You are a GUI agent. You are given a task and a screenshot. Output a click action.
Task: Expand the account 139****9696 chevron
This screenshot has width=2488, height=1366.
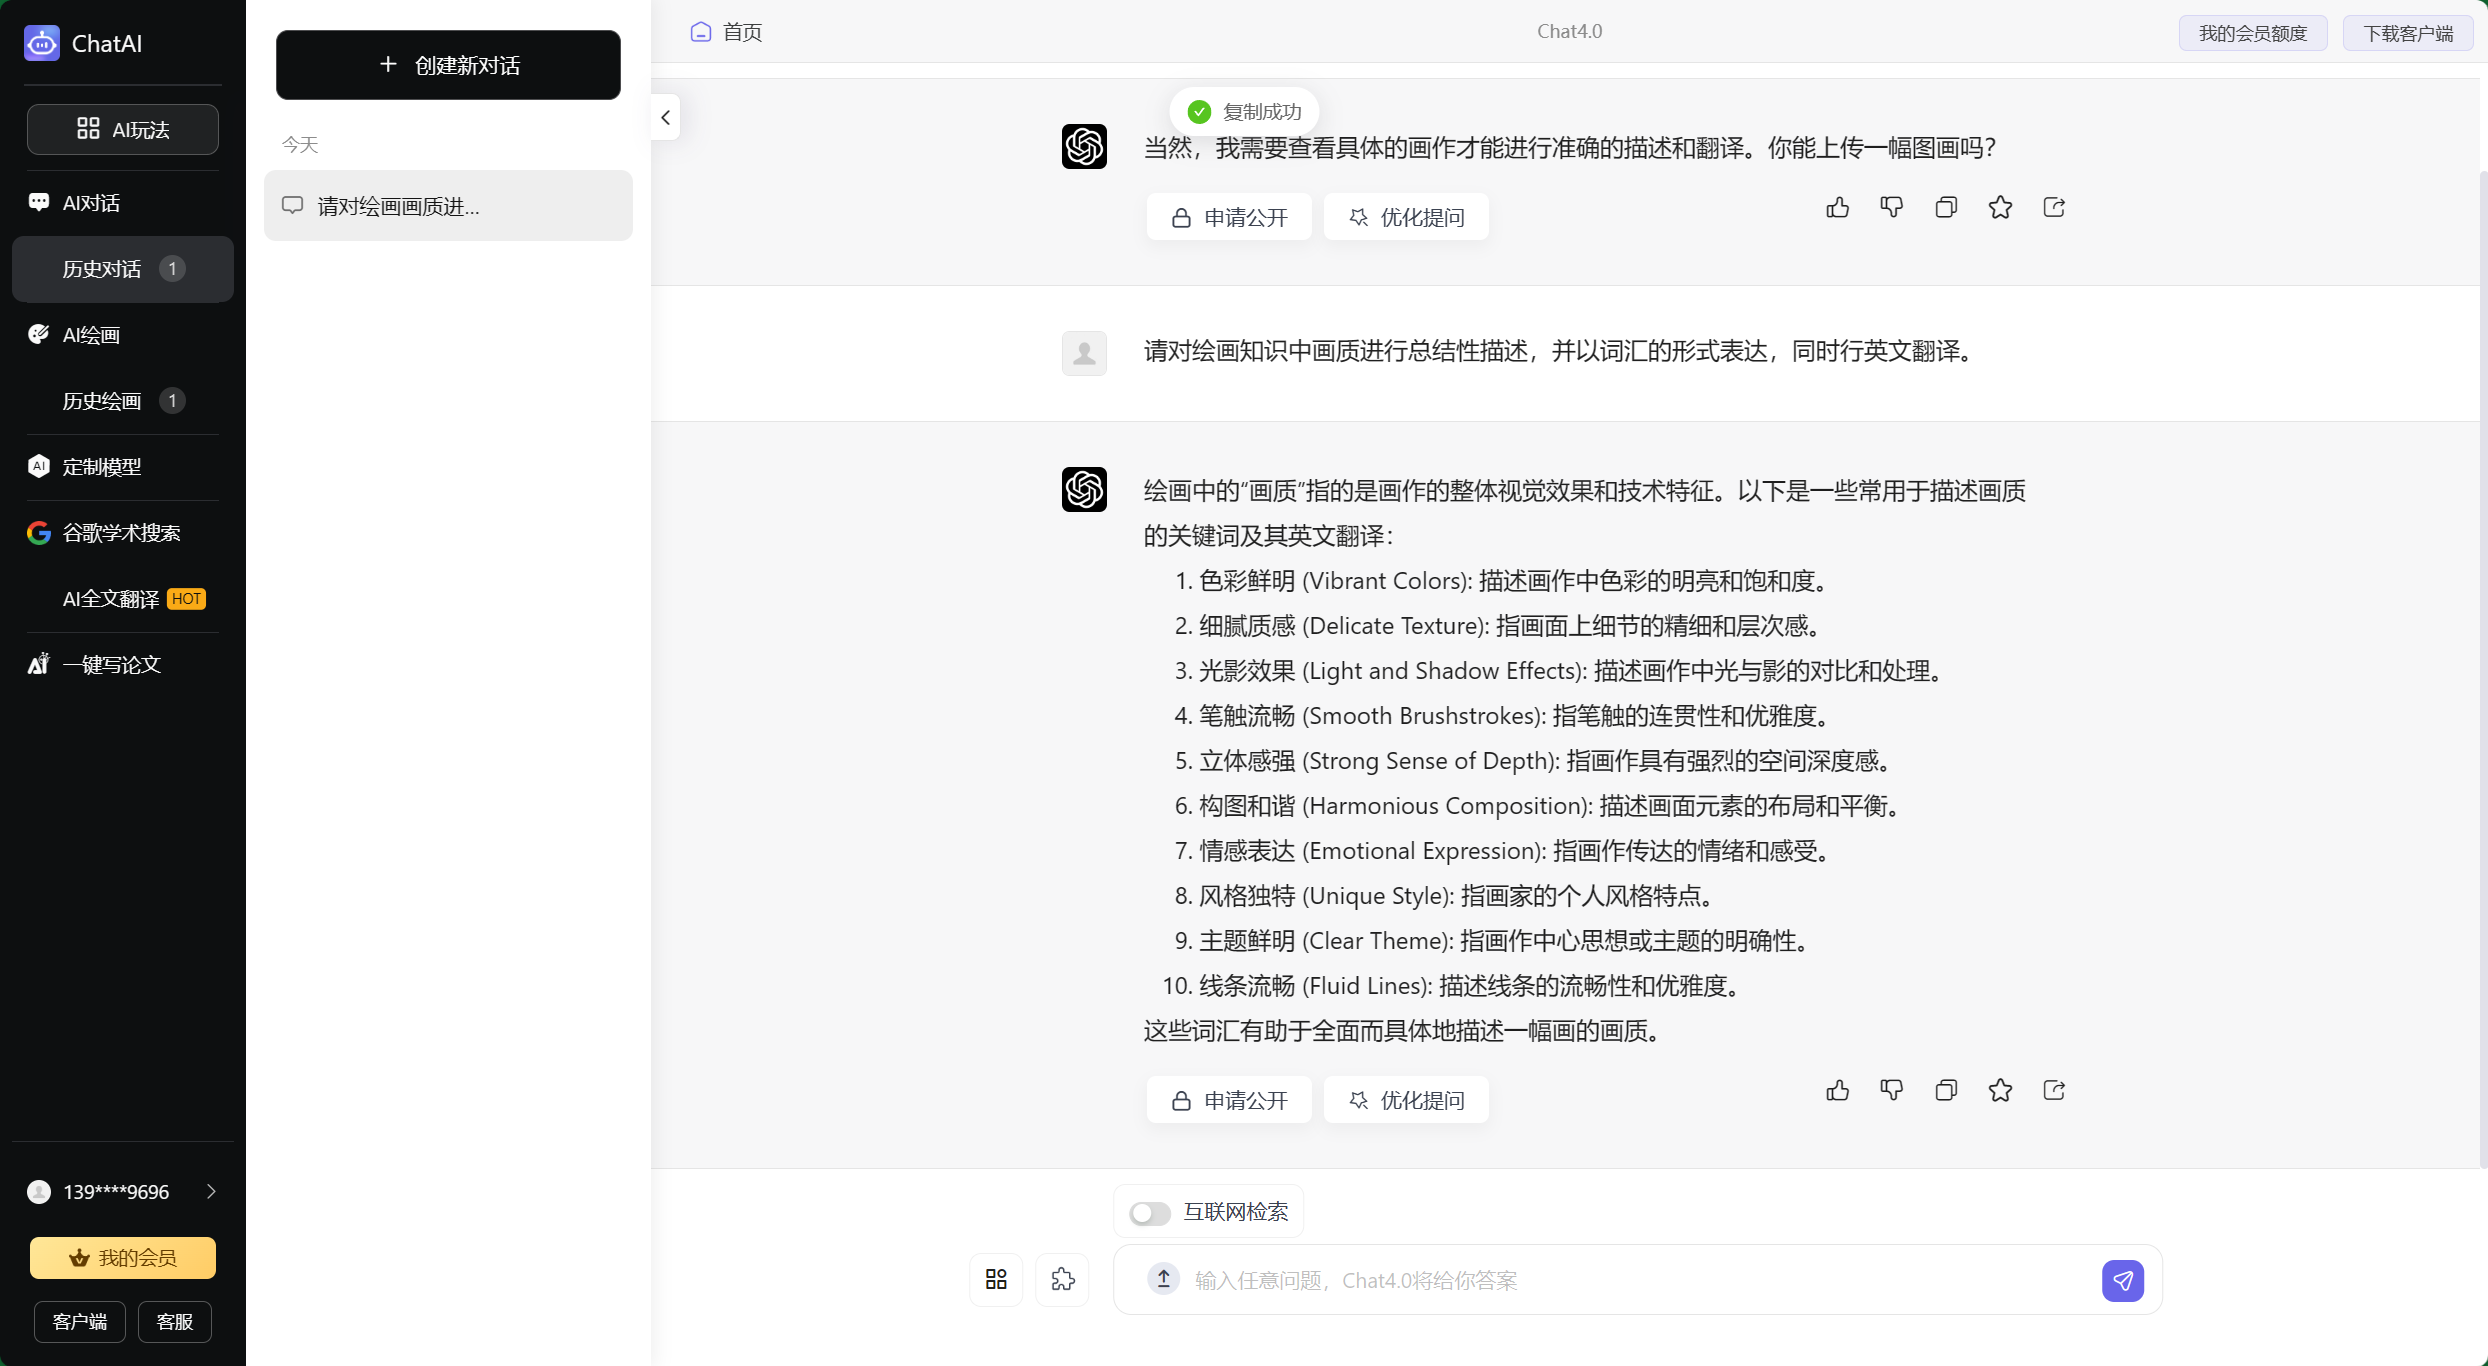(211, 1191)
